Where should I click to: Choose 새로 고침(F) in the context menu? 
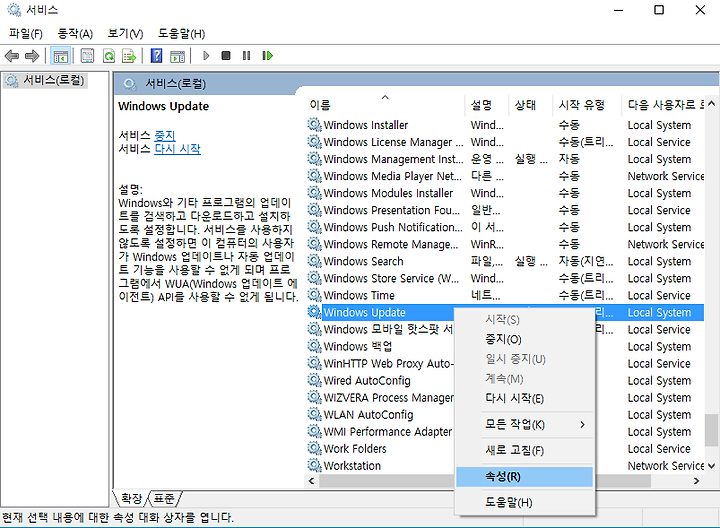coord(524,450)
